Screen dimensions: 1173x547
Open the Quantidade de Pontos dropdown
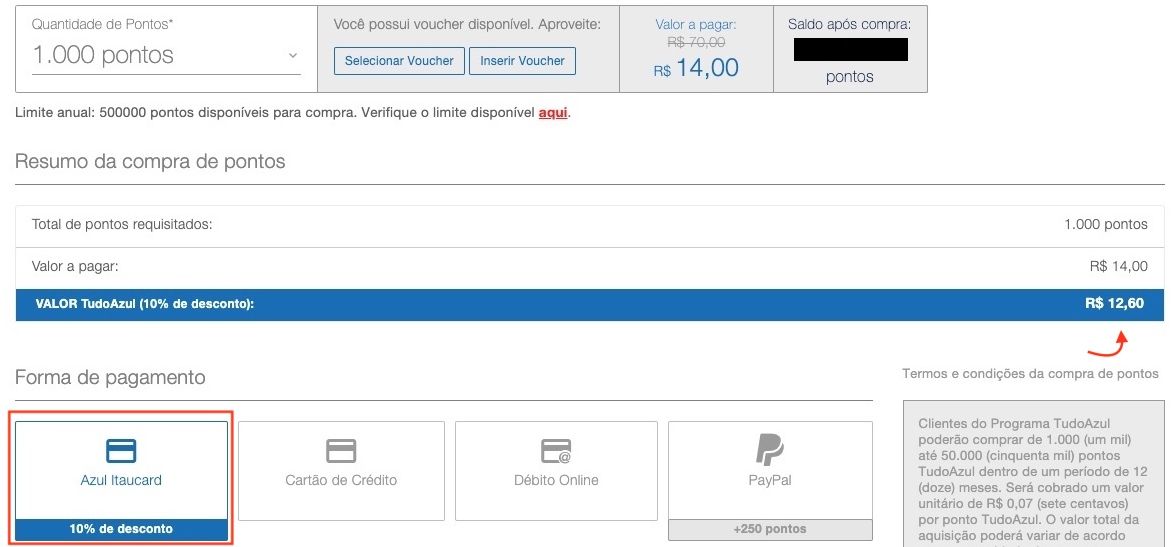[x=165, y=55]
